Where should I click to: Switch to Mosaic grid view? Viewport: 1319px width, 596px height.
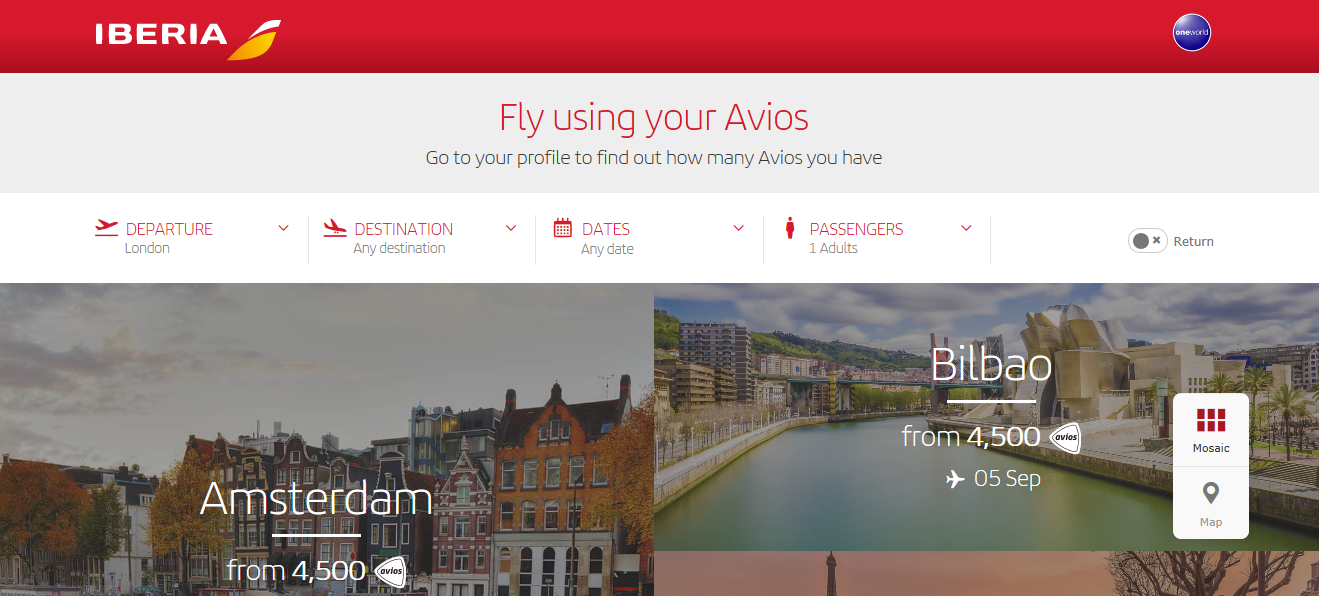1211,430
